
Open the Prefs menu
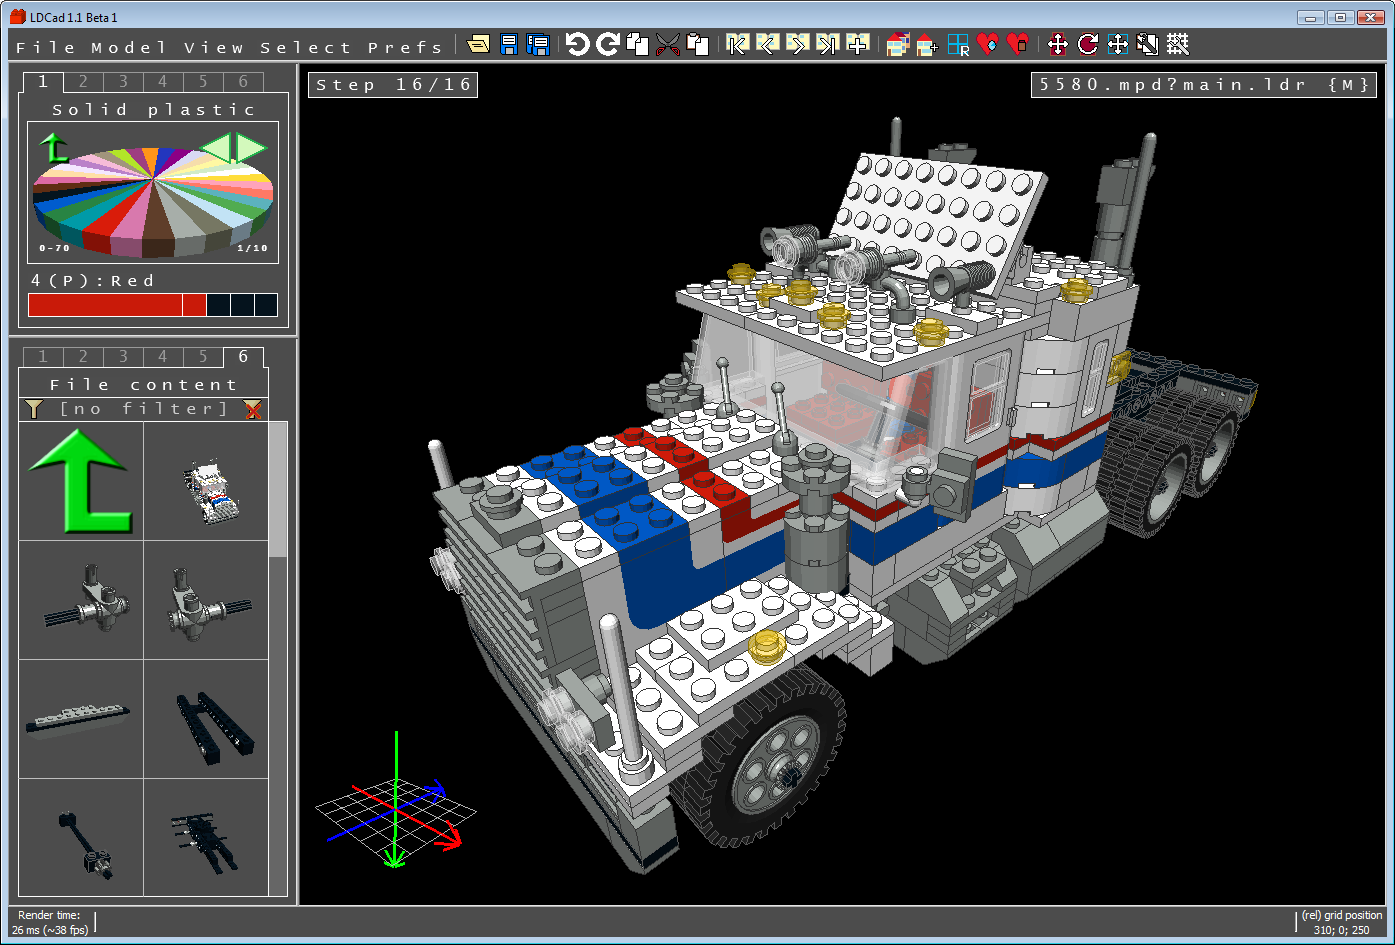coord(404,47)
